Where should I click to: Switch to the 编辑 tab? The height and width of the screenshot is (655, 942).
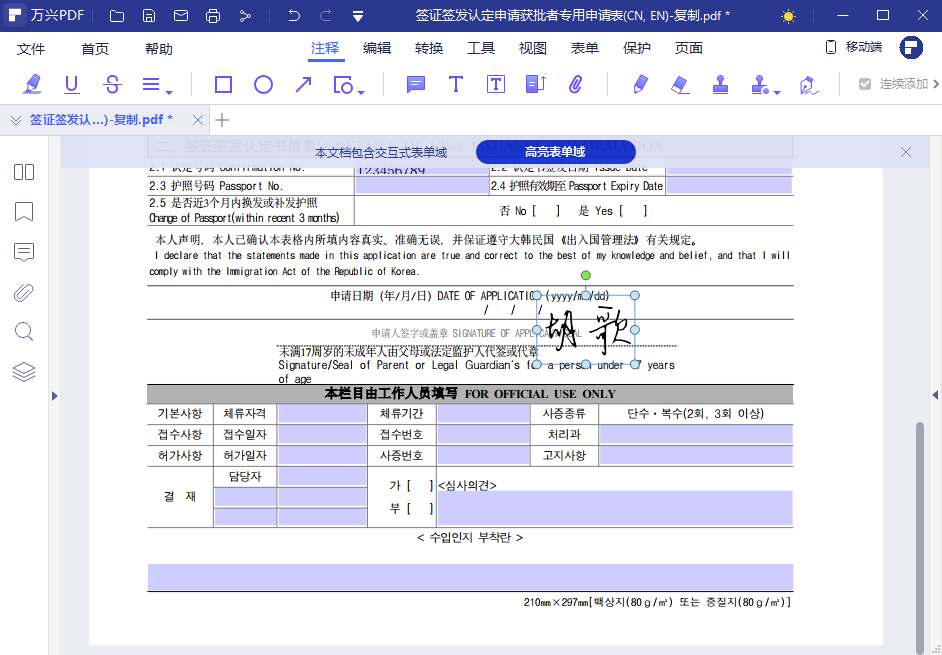pos(377,48)
